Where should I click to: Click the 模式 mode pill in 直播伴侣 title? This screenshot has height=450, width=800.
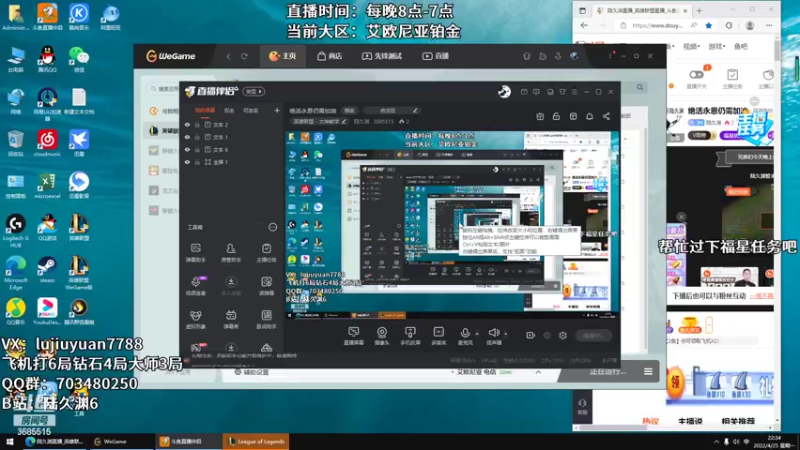(254, 91)
